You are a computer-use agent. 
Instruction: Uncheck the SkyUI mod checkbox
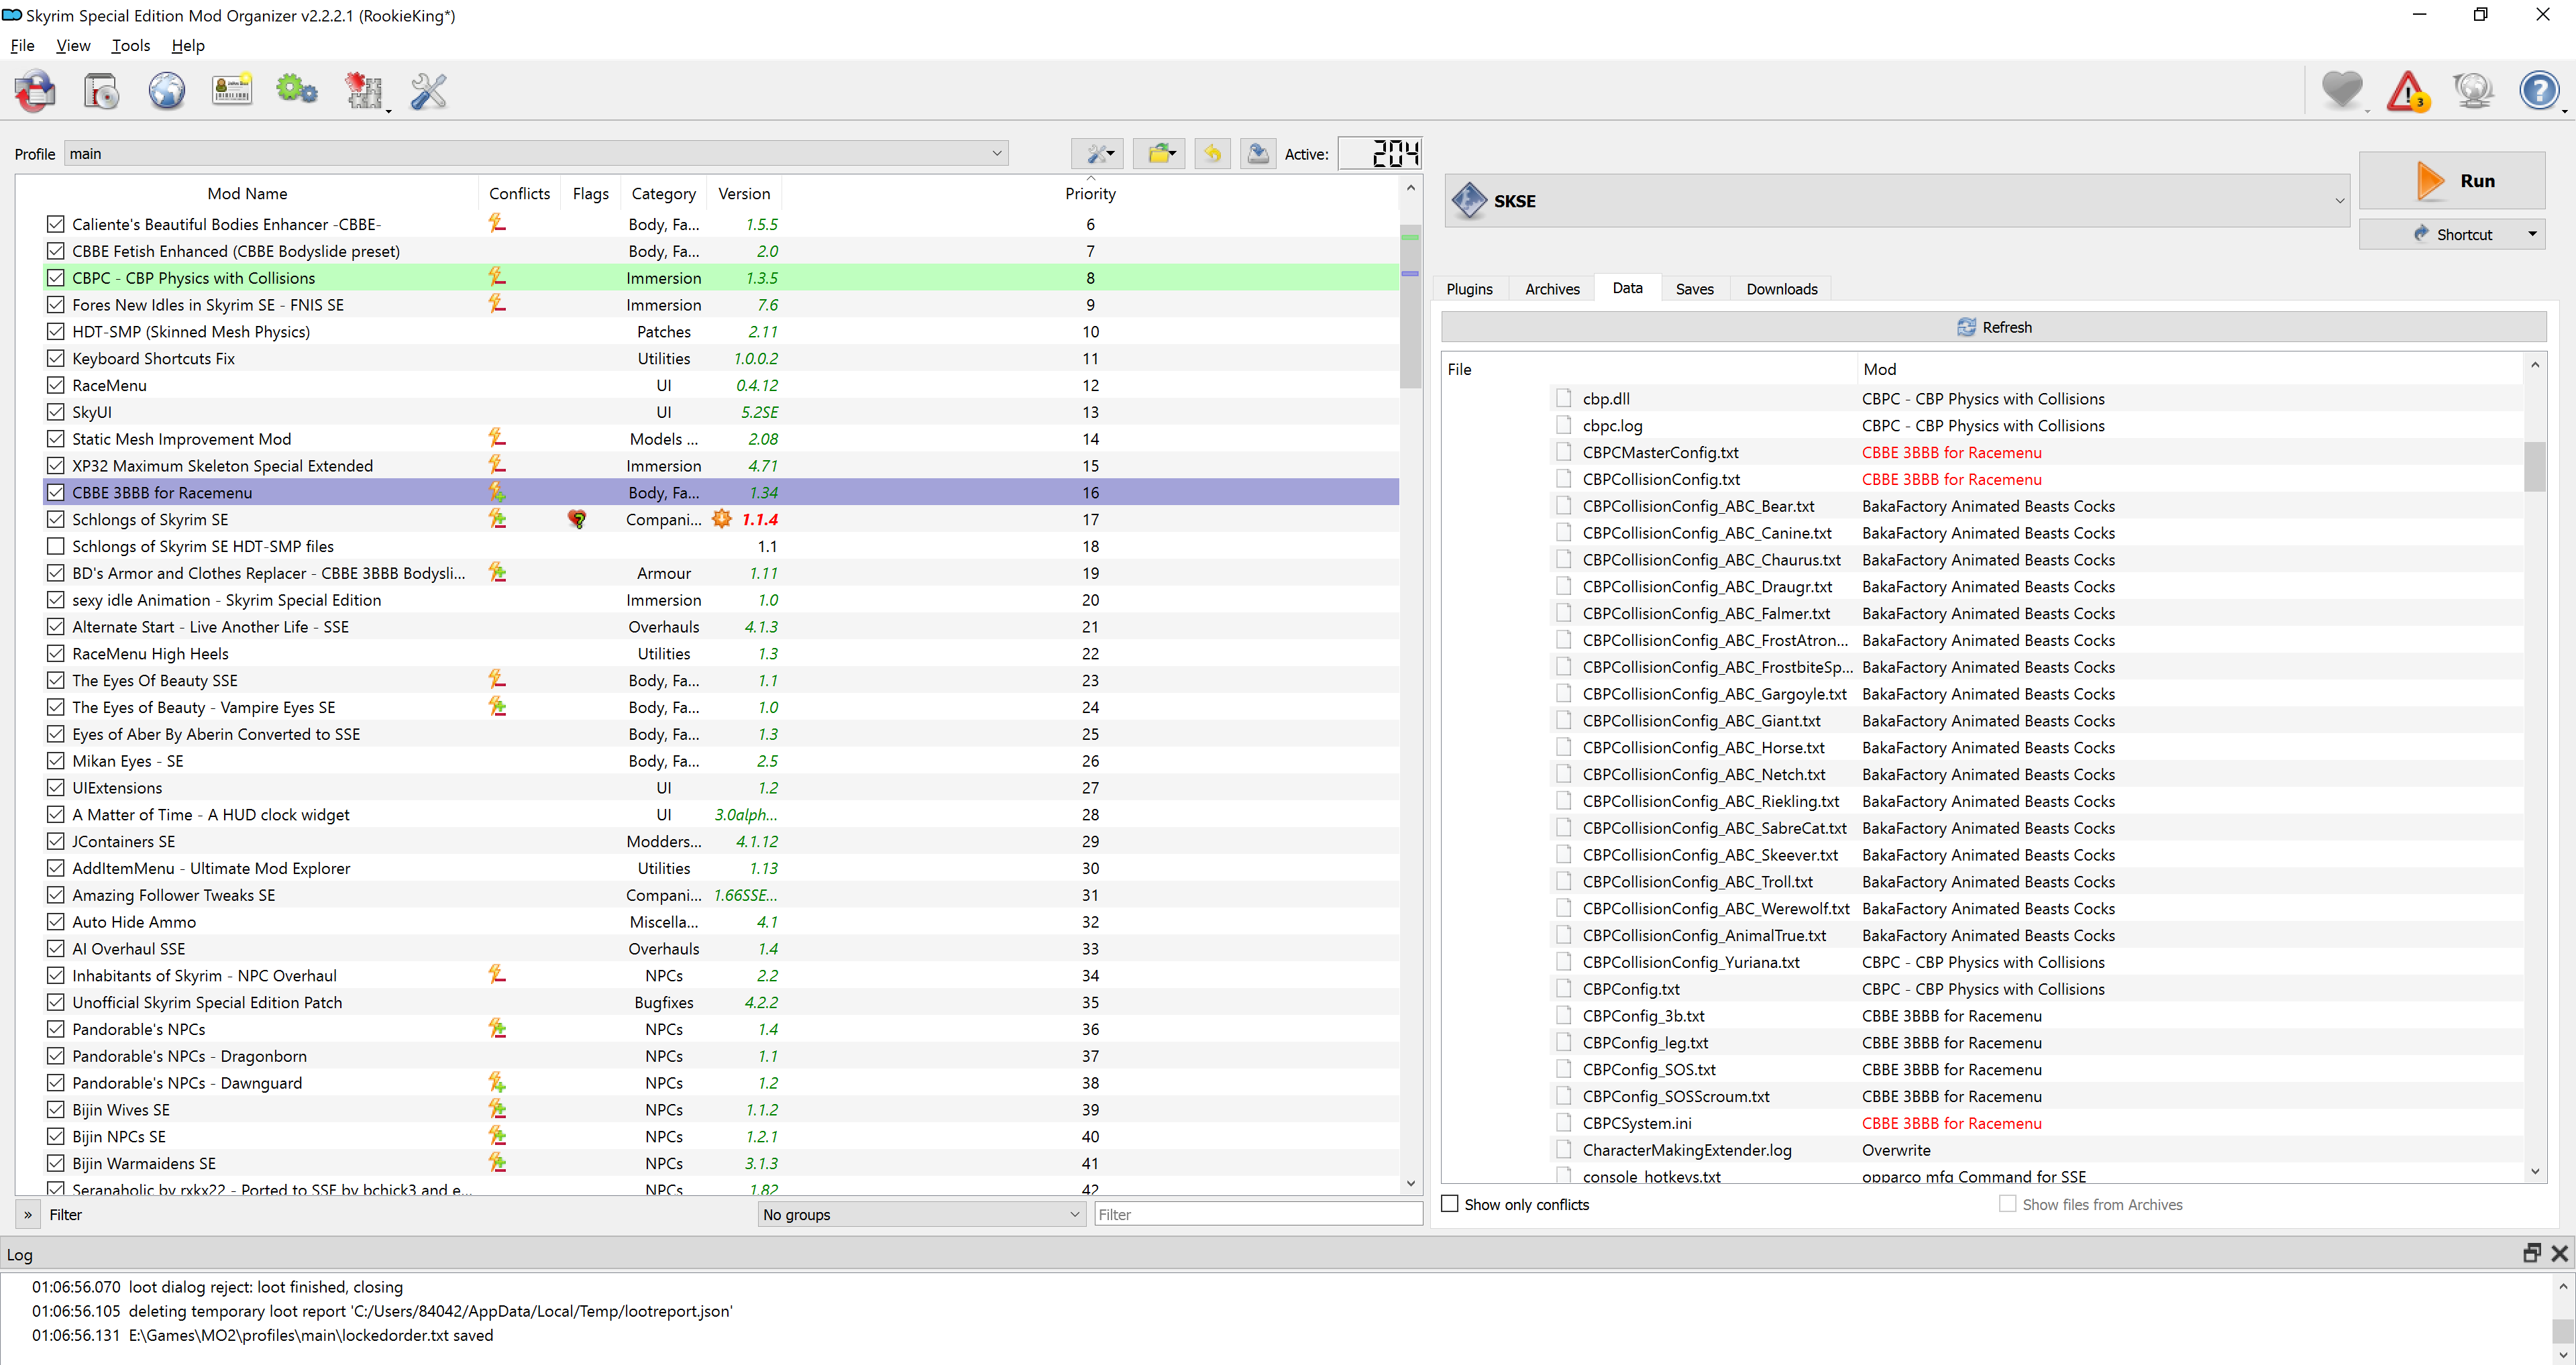56,412
